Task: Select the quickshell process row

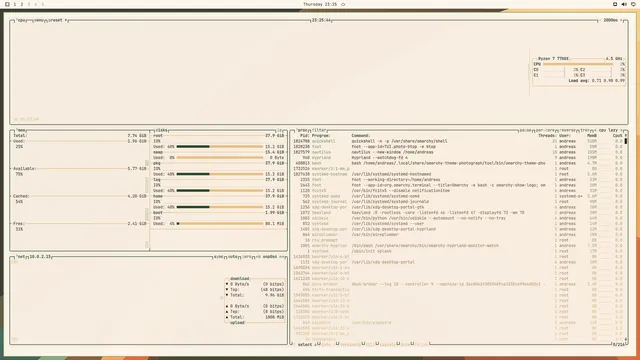Action: coord(458,141)
